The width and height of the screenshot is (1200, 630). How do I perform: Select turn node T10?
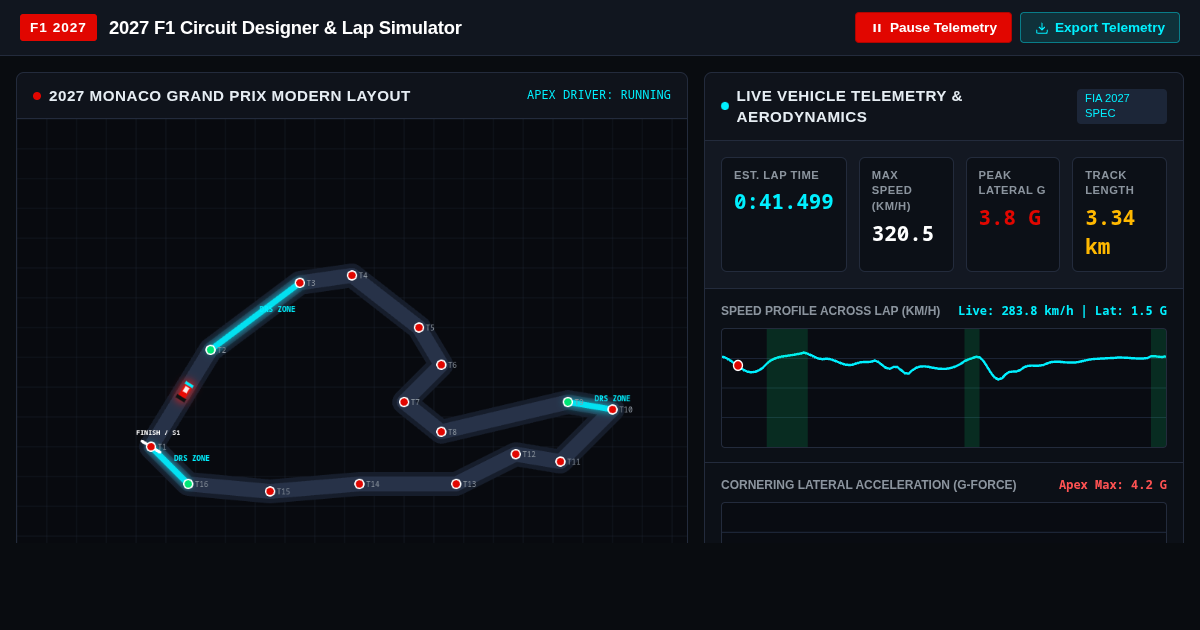pos(613,409)
